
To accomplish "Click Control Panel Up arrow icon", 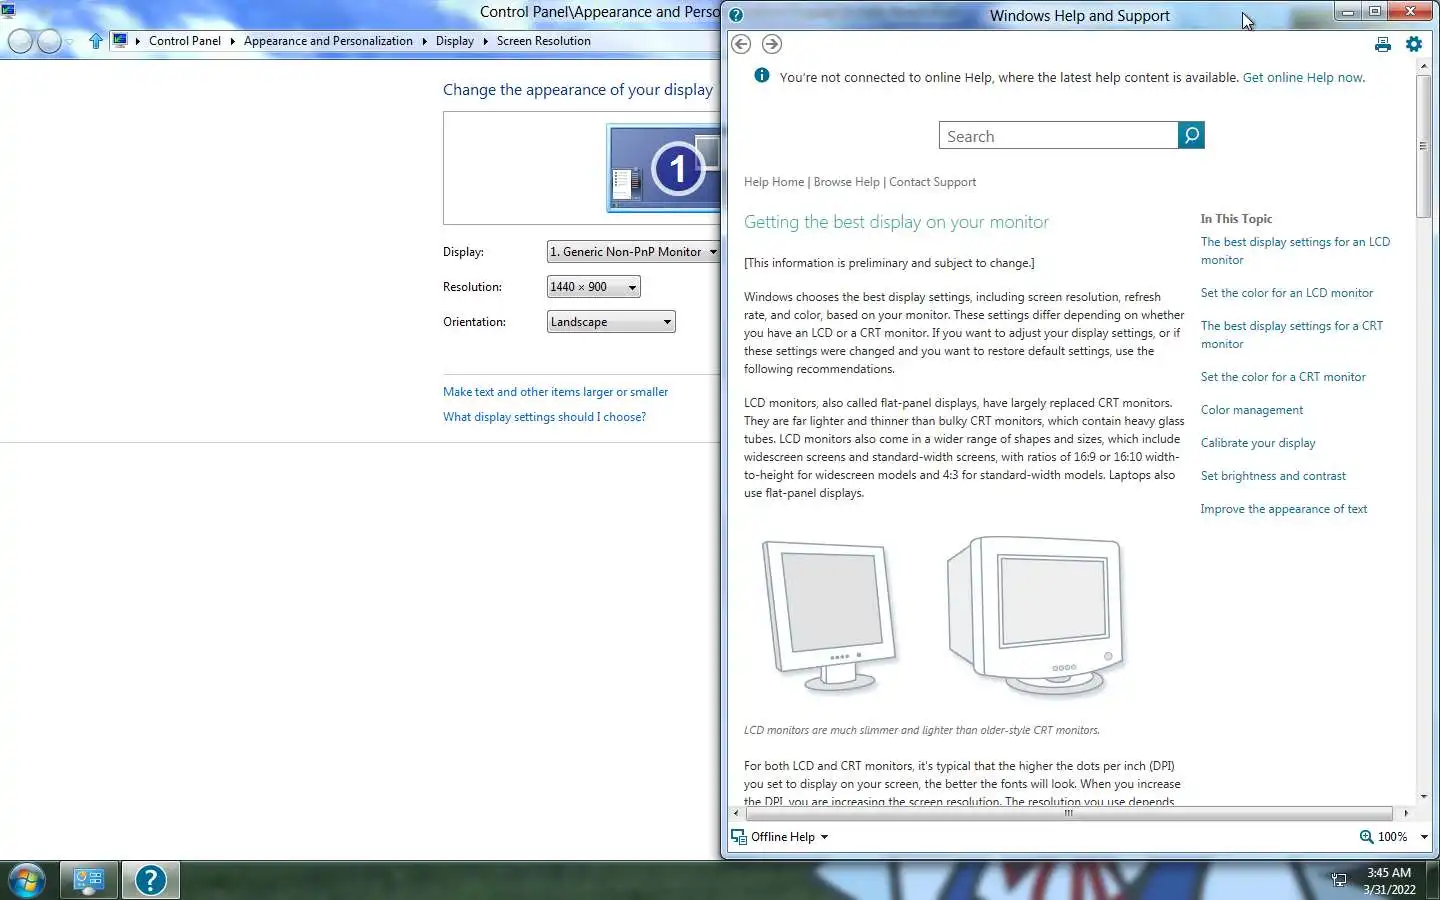I will click(95, 41).
